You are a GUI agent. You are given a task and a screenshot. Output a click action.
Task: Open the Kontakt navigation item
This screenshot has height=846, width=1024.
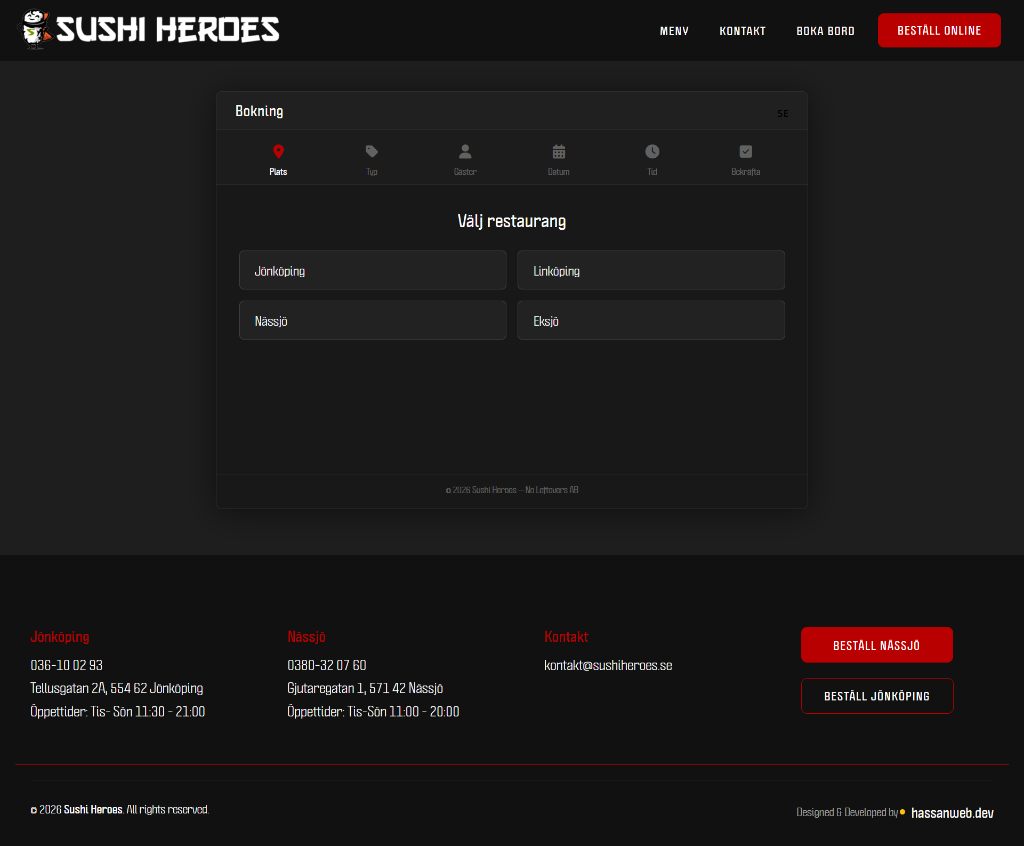(x=742, y=31)
